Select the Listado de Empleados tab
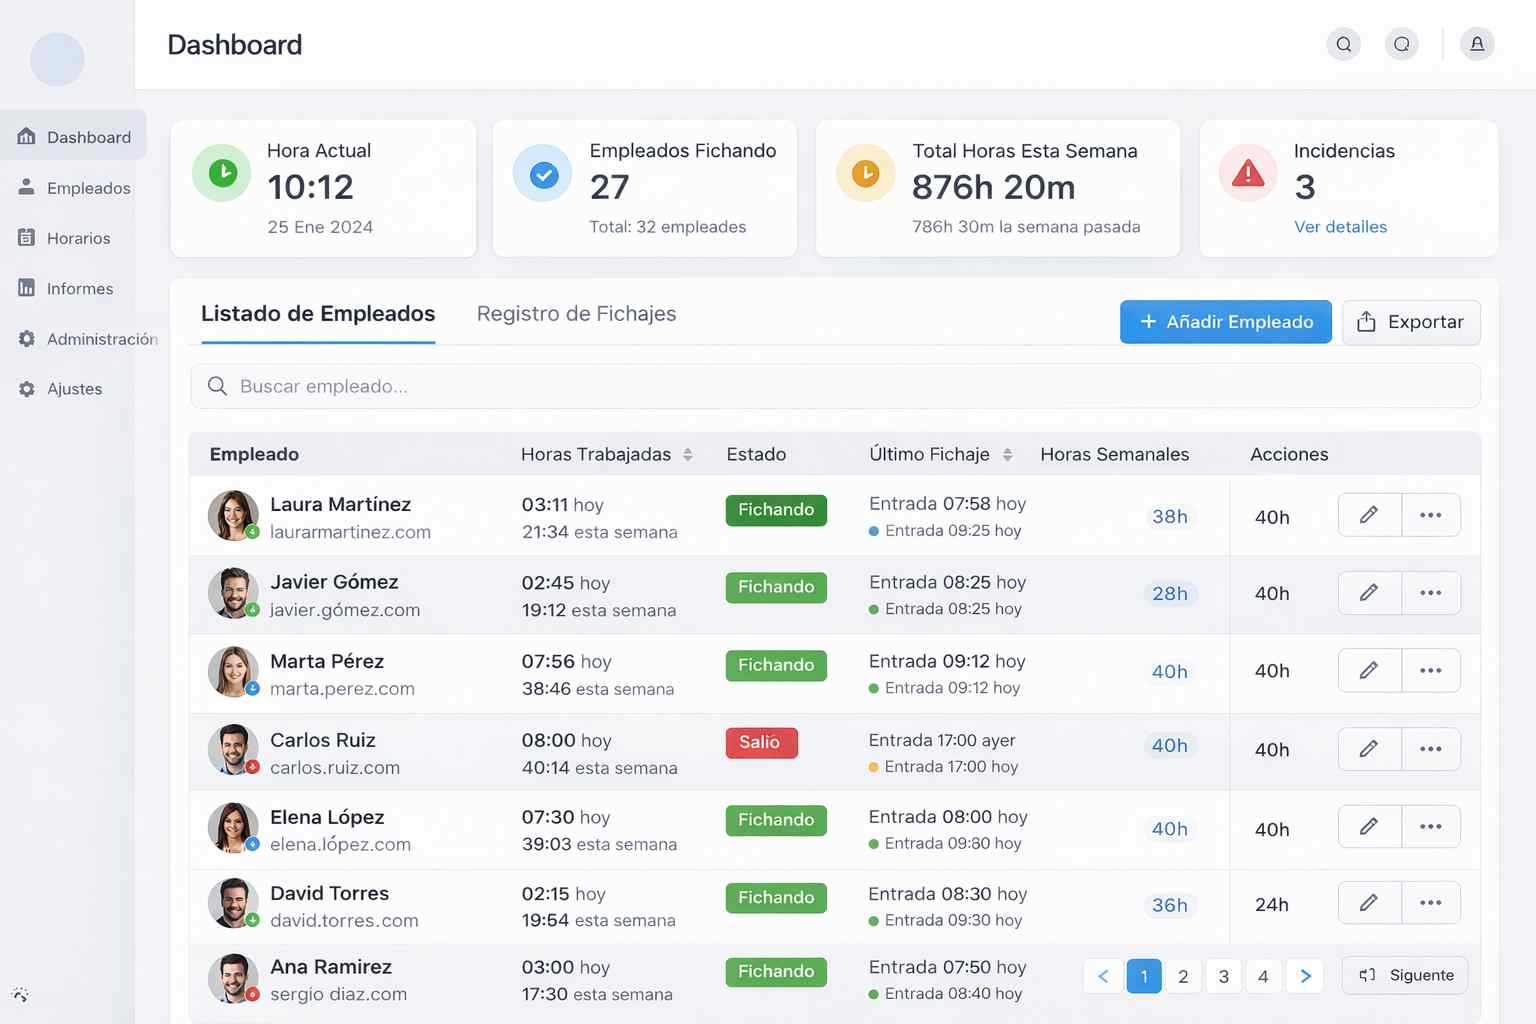Image resolution: width=1536 pixels, height=1024 pixels. (318, 314)
